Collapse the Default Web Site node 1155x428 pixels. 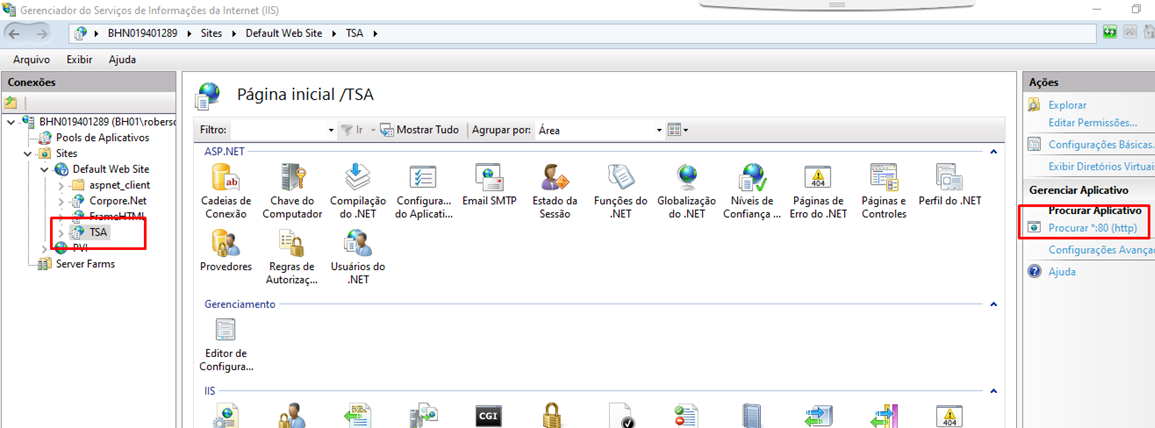click(44, 169)
